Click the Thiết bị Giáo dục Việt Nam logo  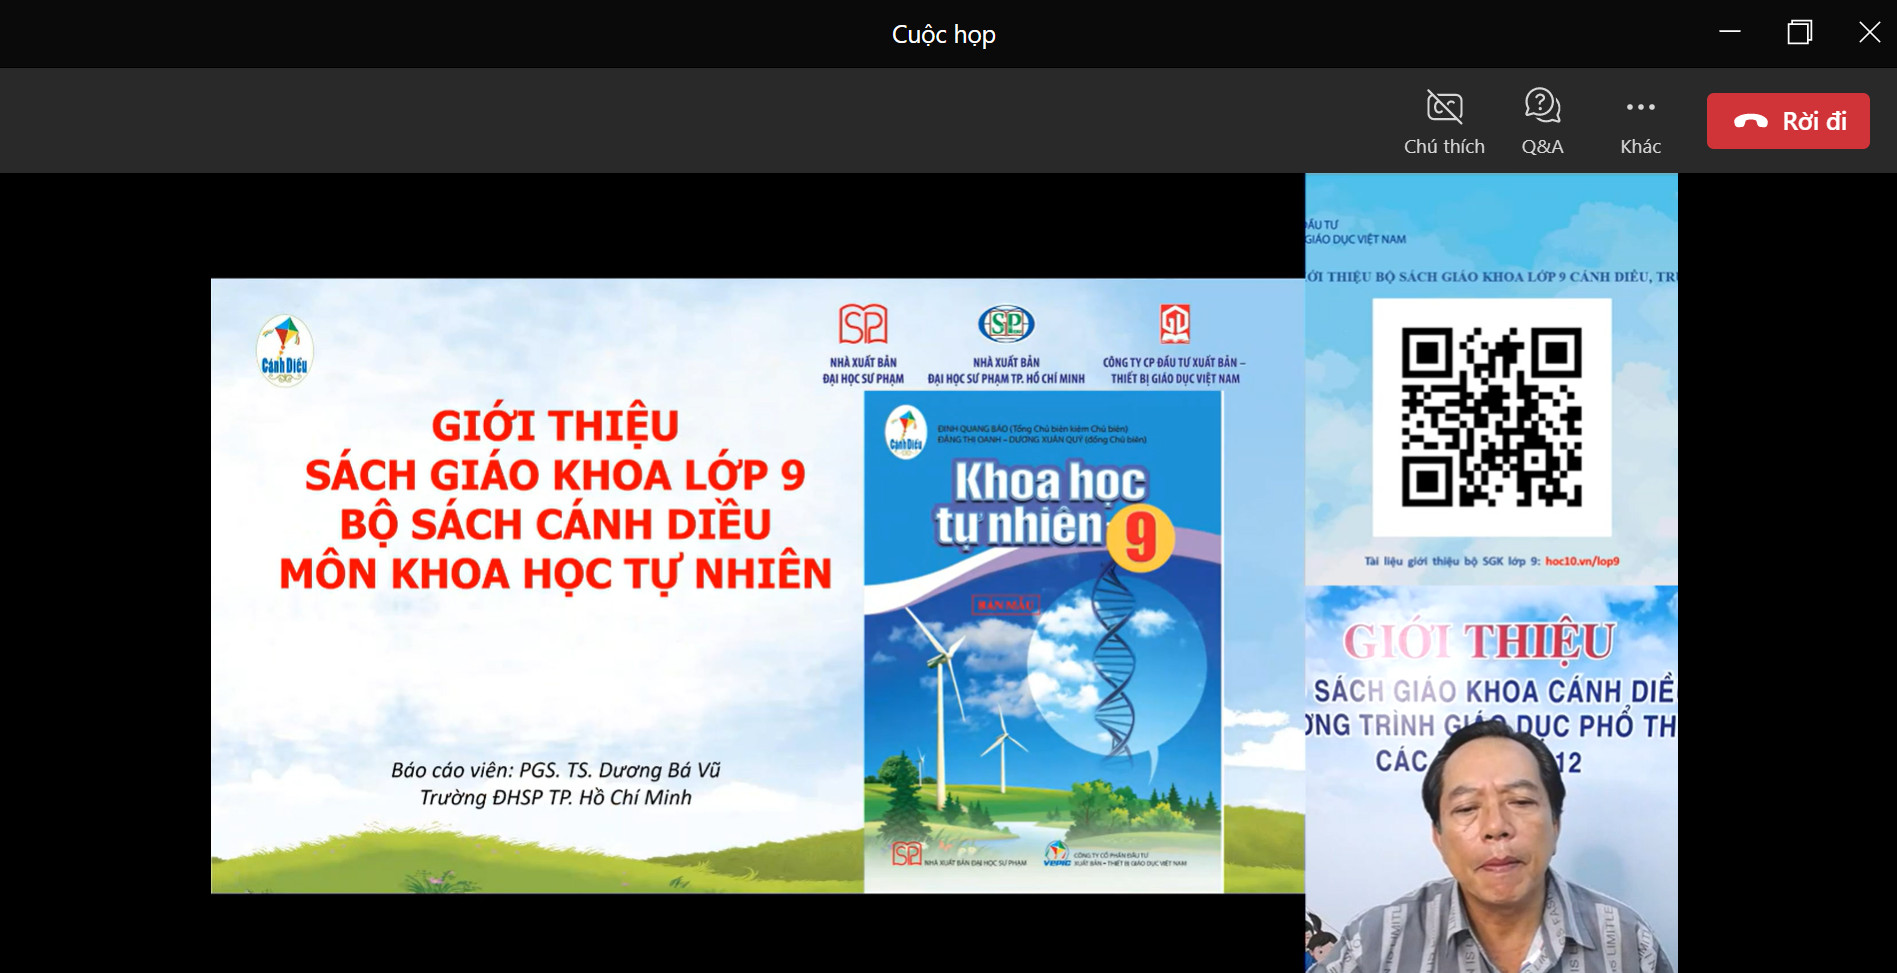(x=1175, y=324)
